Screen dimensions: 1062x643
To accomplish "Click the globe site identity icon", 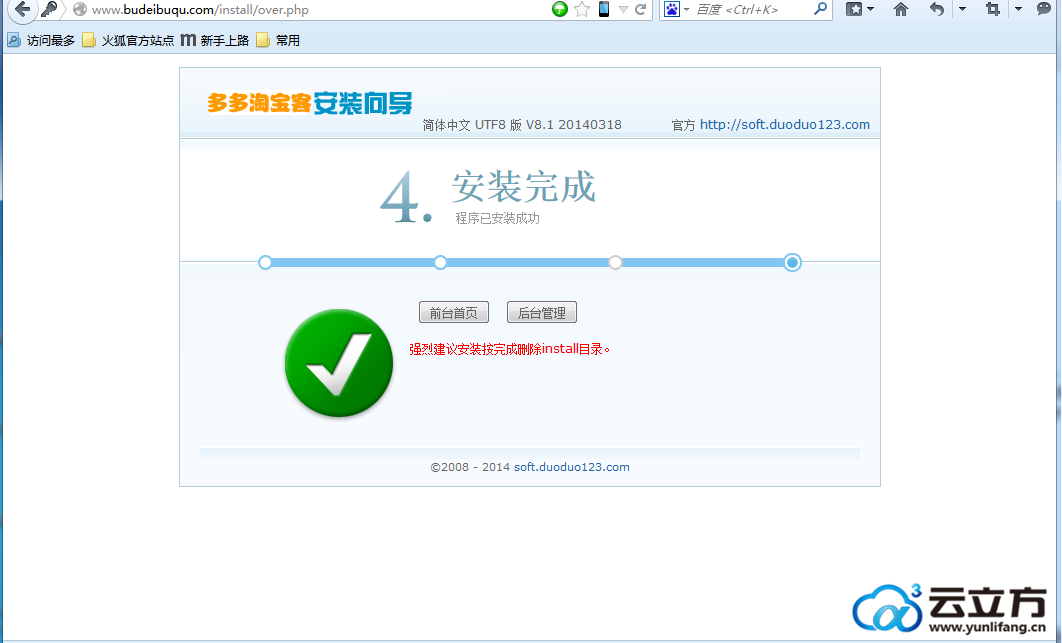I will pyautogui.click(x=80, y=9).
